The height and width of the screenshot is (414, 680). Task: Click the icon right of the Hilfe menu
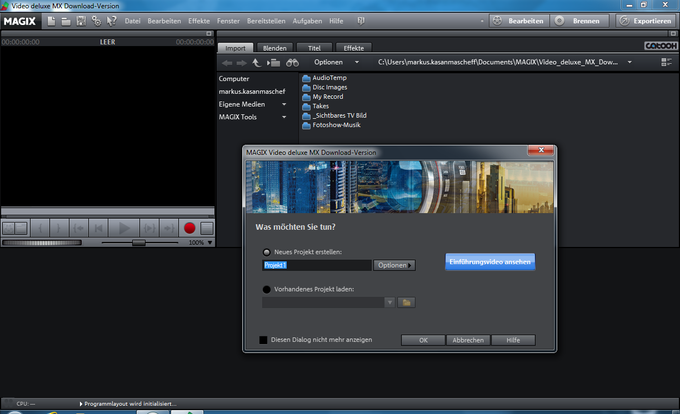pyautogui.click(x=361, y=21)
